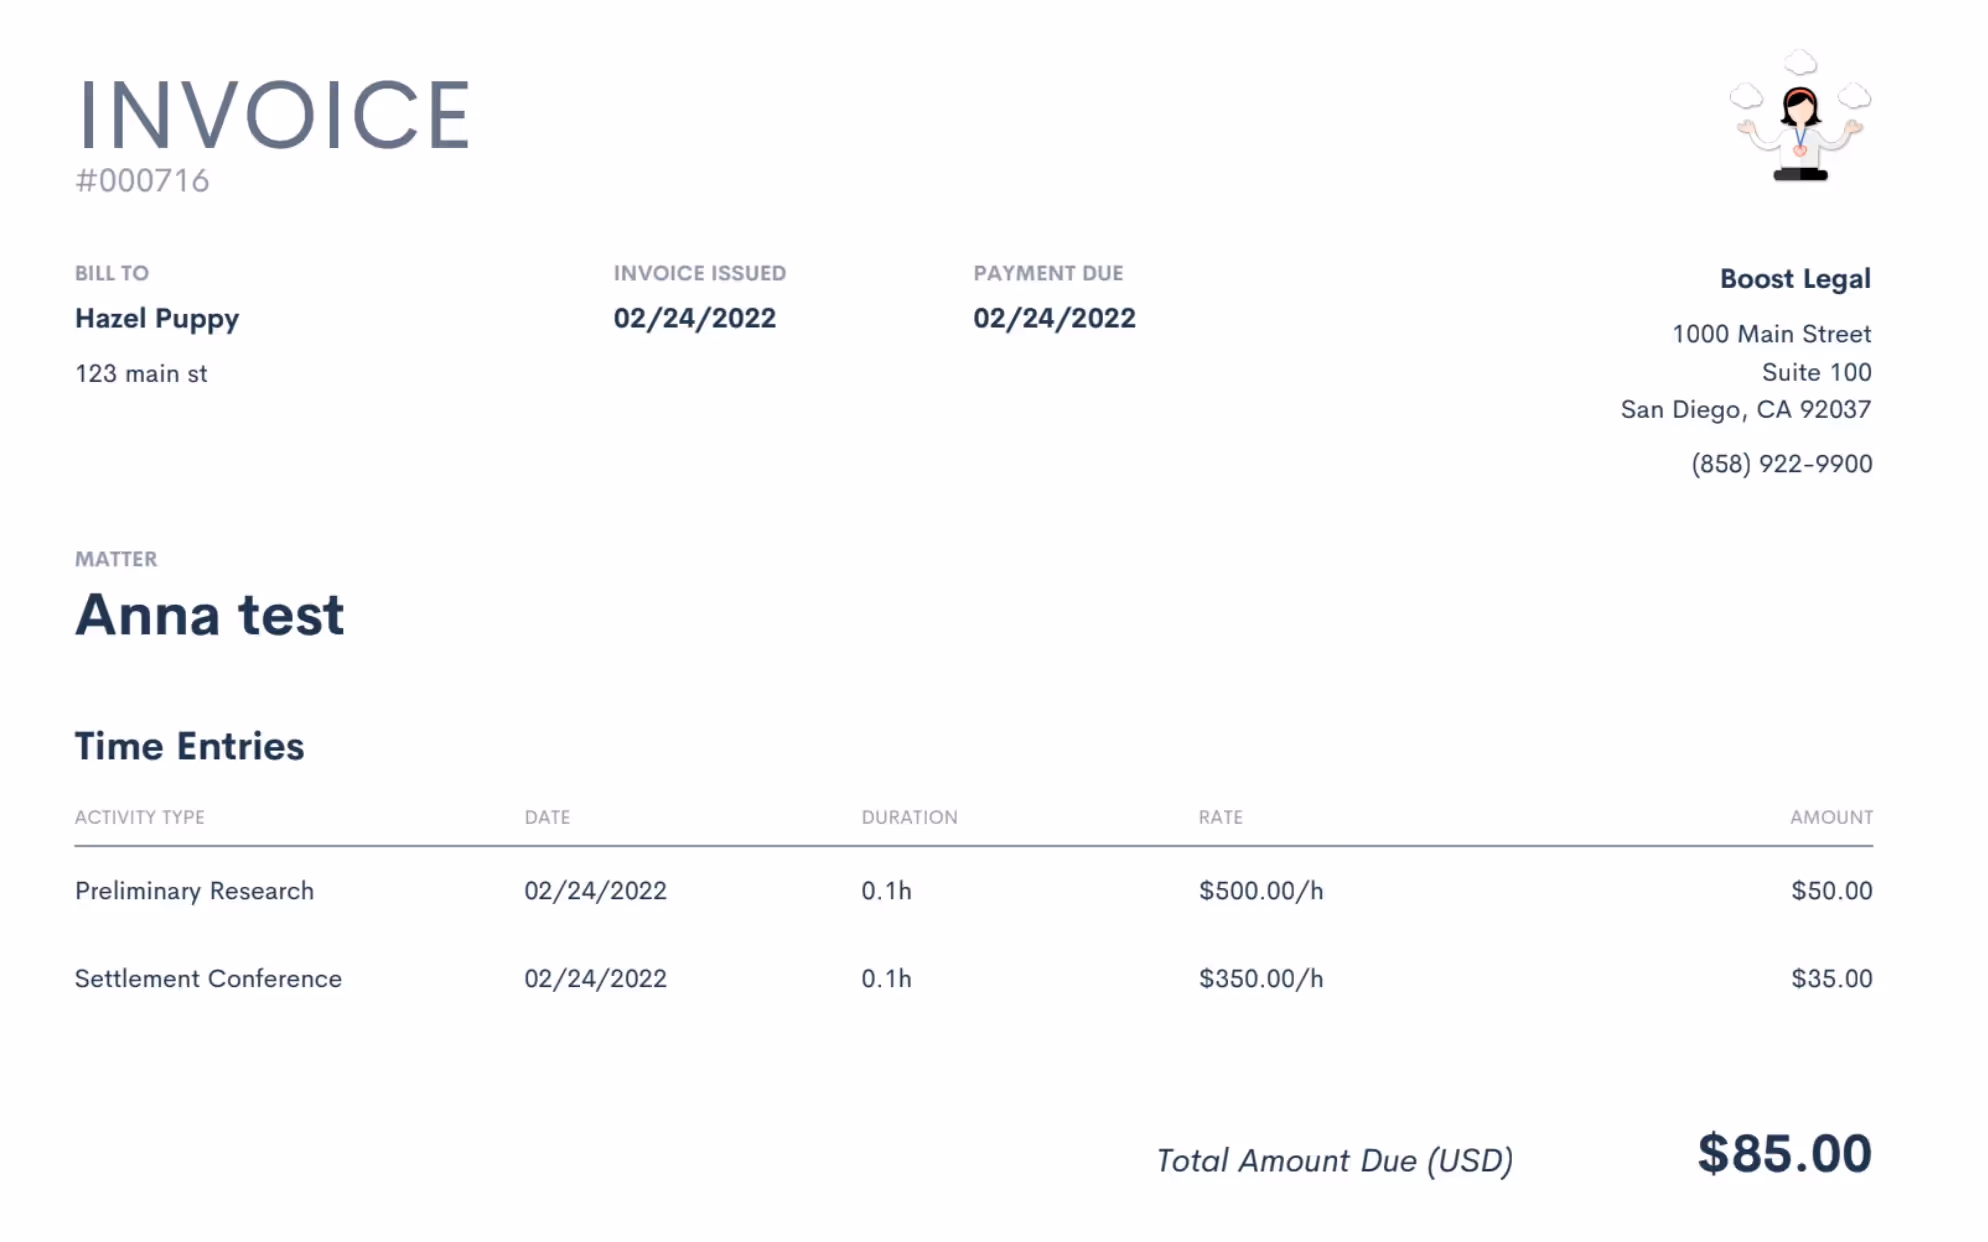Select the Settlement Conference time entry

(208, 979)
